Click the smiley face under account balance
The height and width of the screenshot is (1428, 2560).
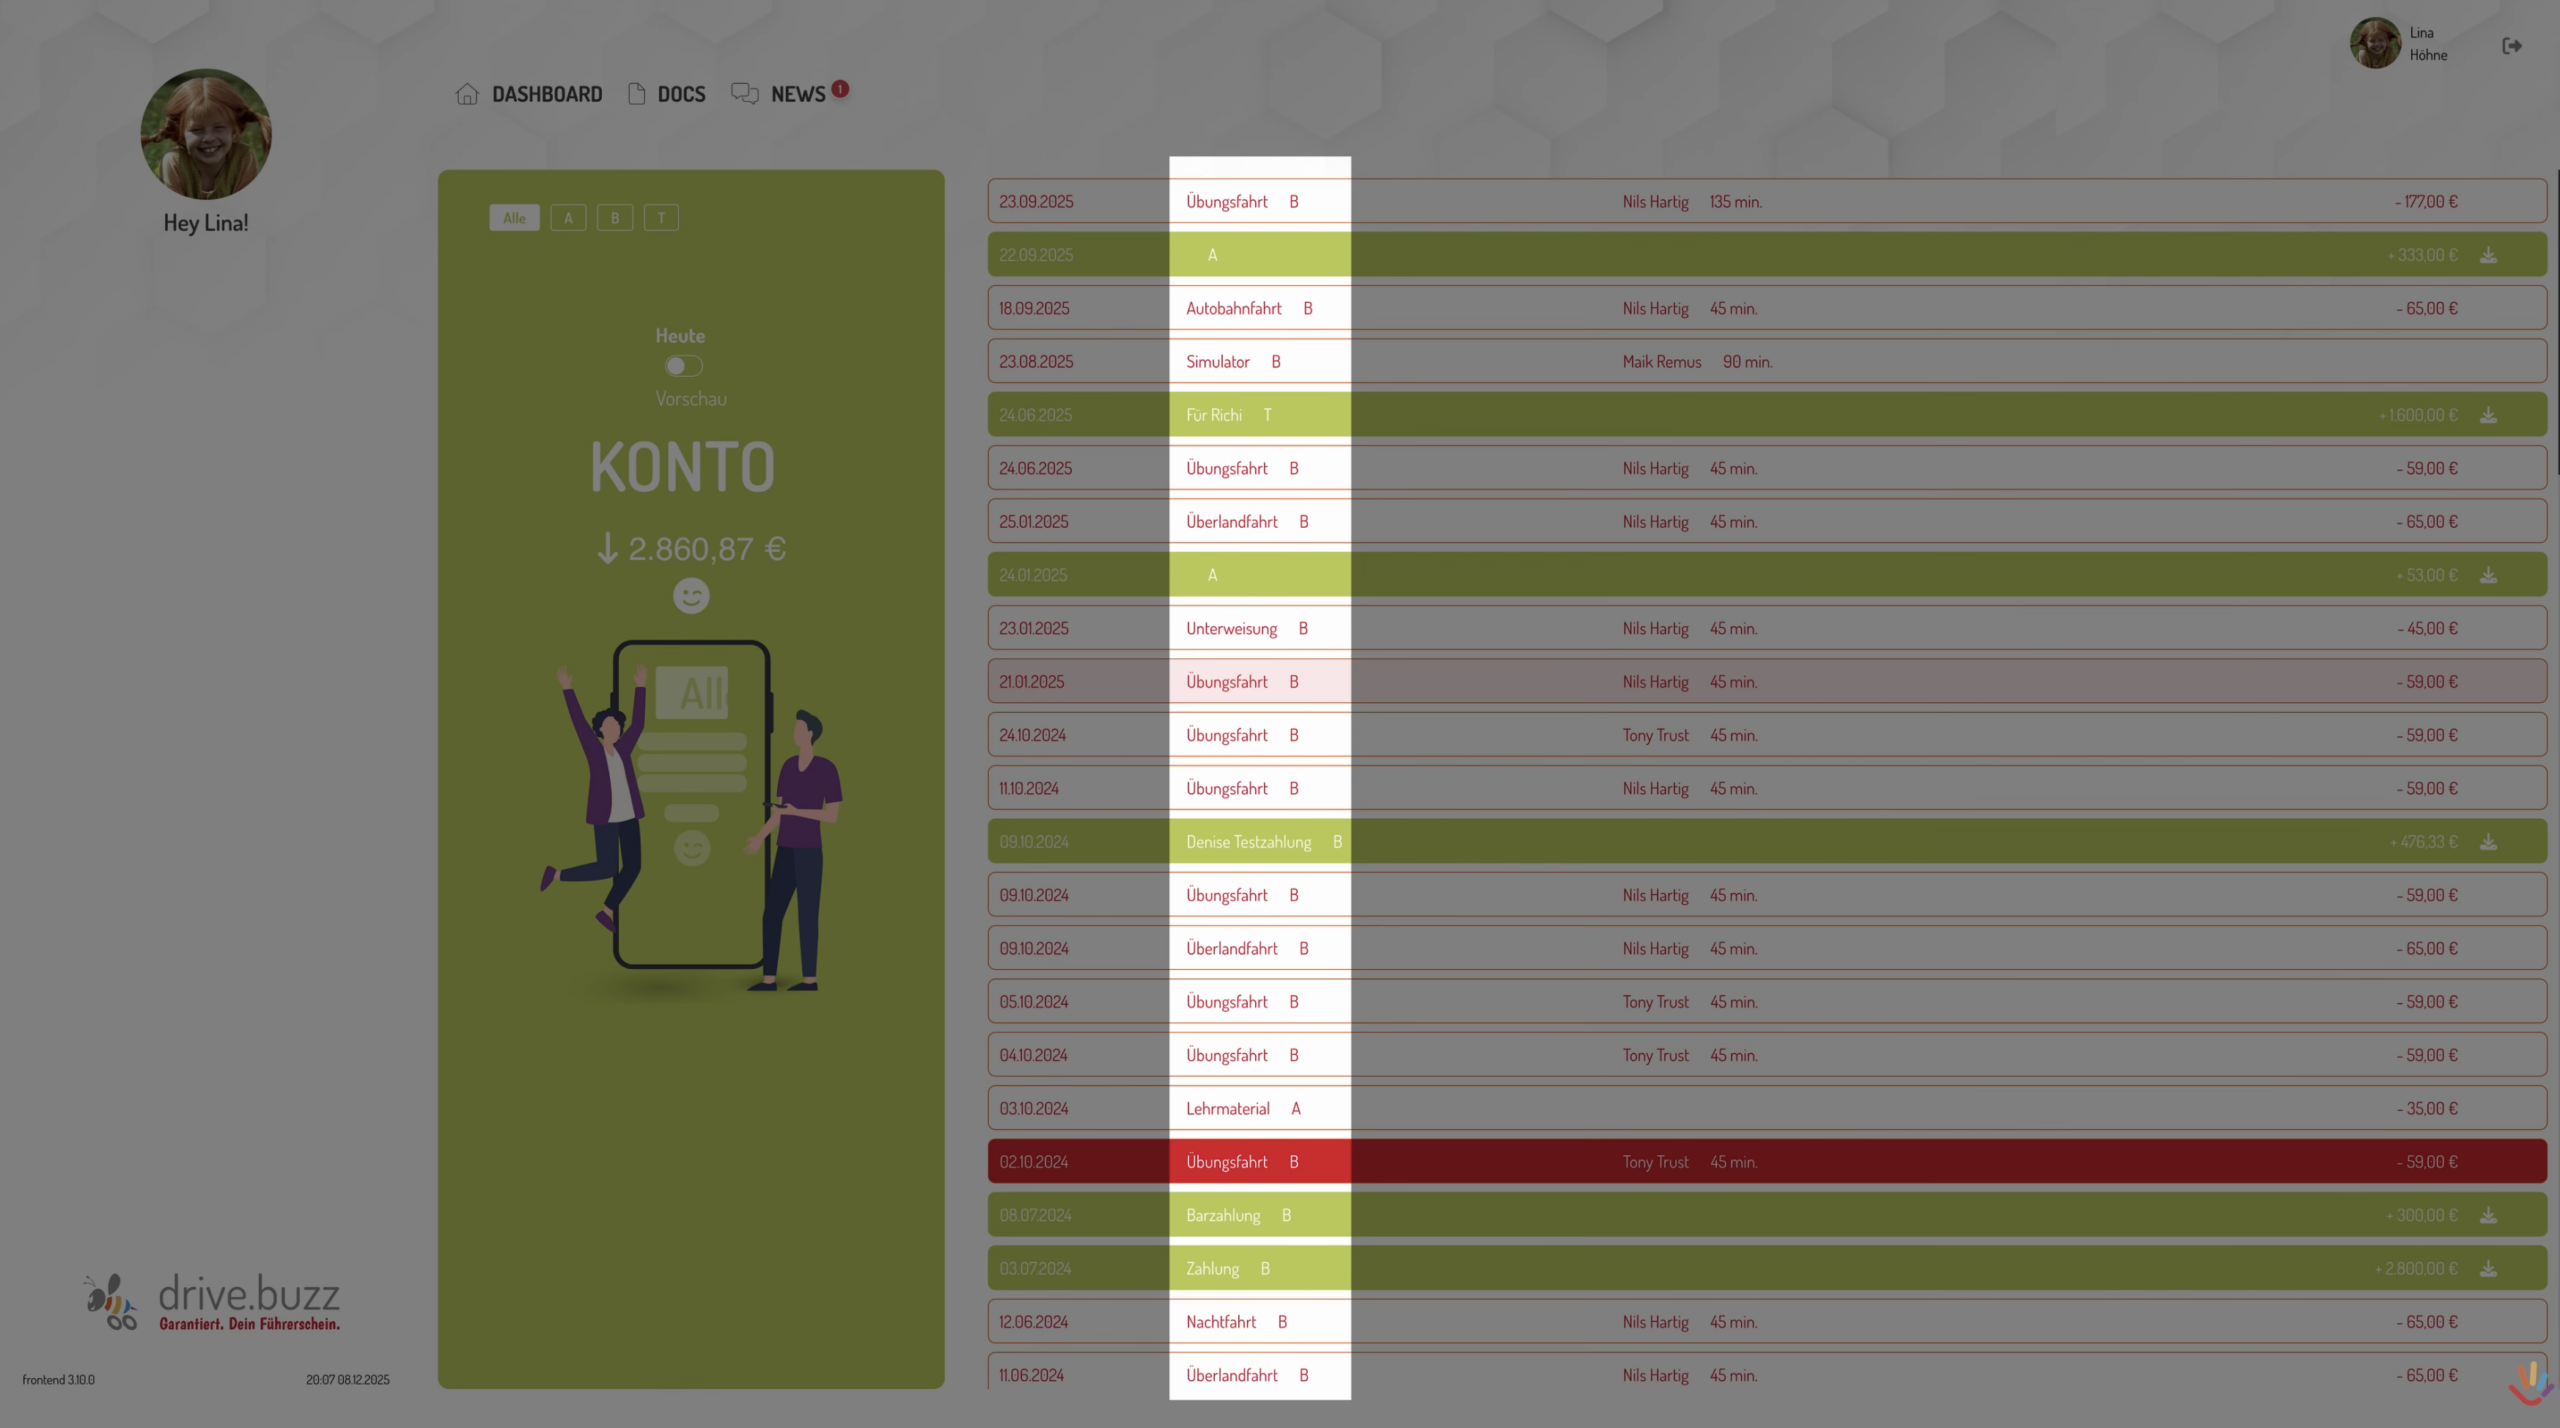point(690,596)
